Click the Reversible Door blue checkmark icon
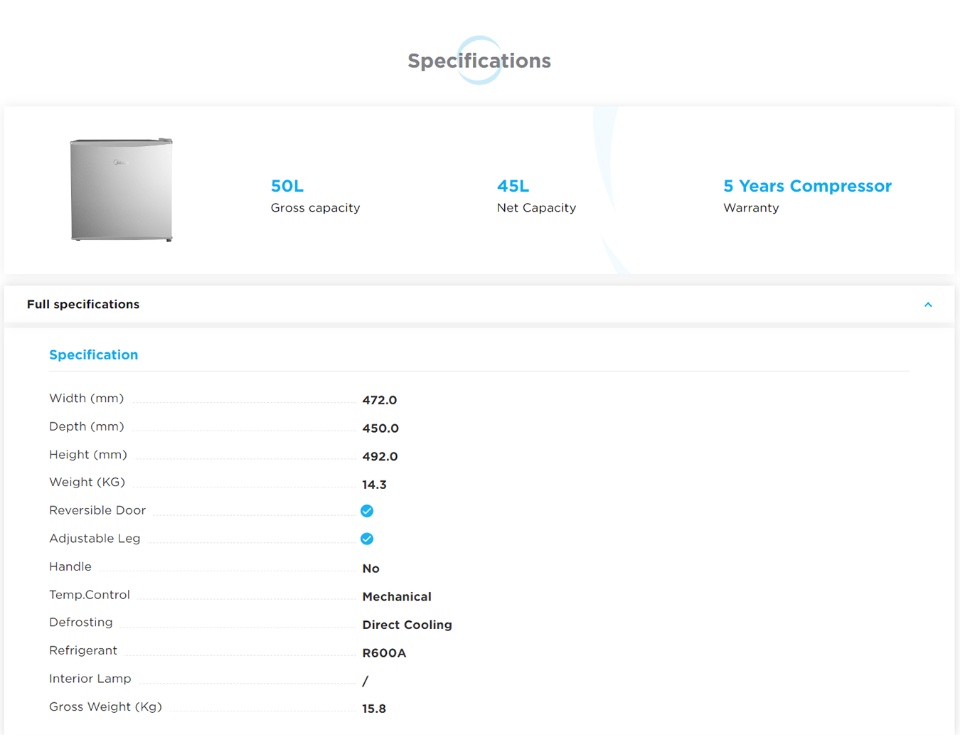The width and height of the screenshot is (960, 740). (x=367, y=511)
